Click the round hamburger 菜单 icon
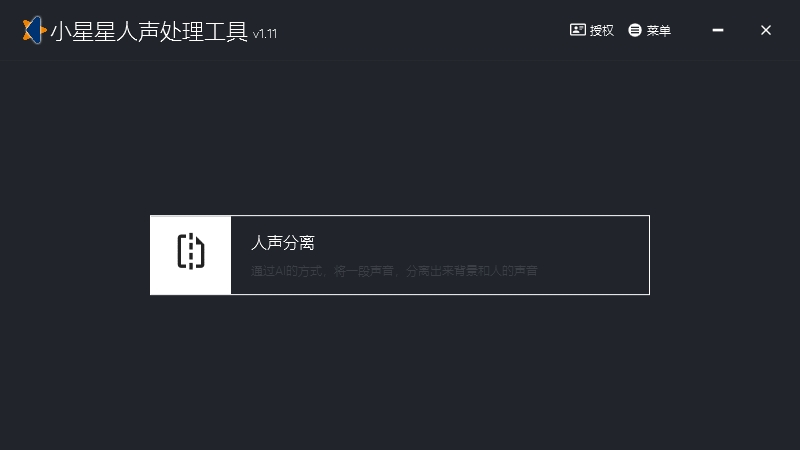This screenshot has height=450, width=800. (635, 30)
